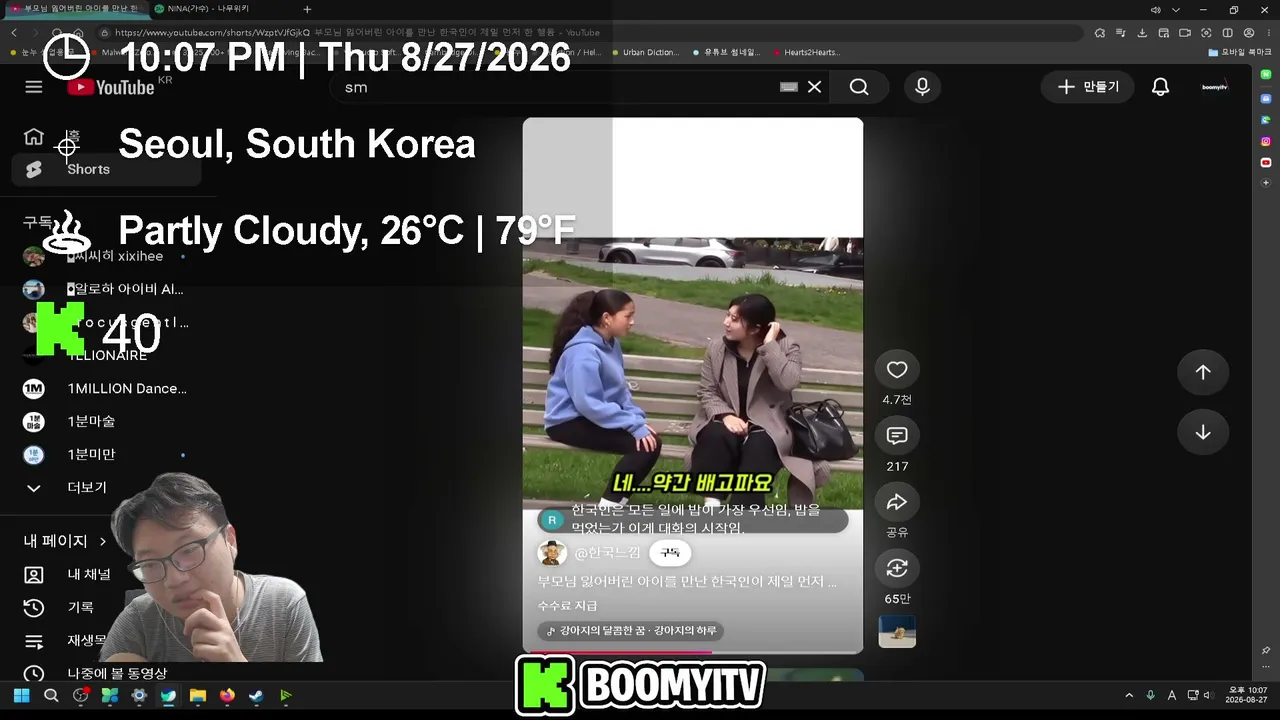
Task: Open the browser three-dot menu
Action: (x=1268, y=32)
